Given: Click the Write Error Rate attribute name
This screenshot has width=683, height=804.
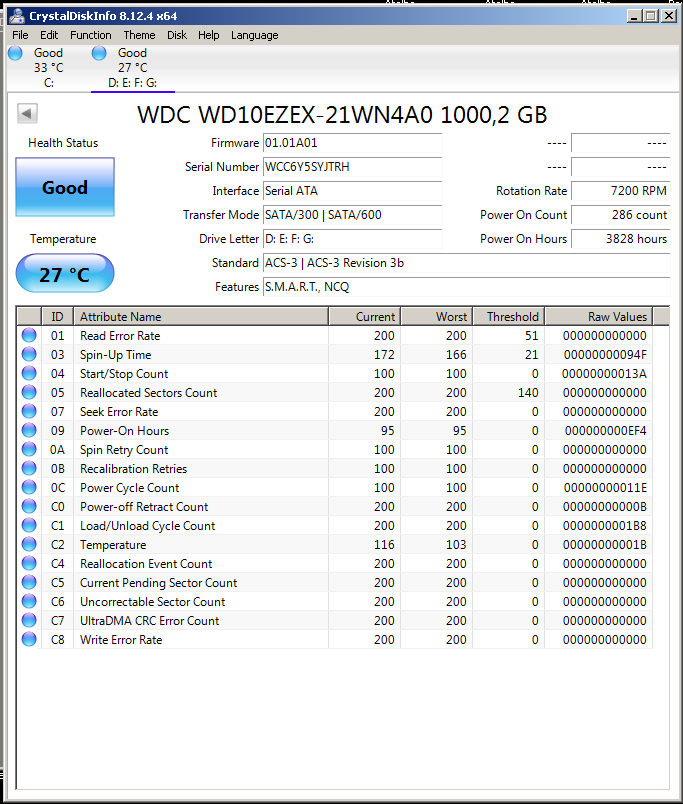Looking at the screenshot, I should (x=121, y=640).
